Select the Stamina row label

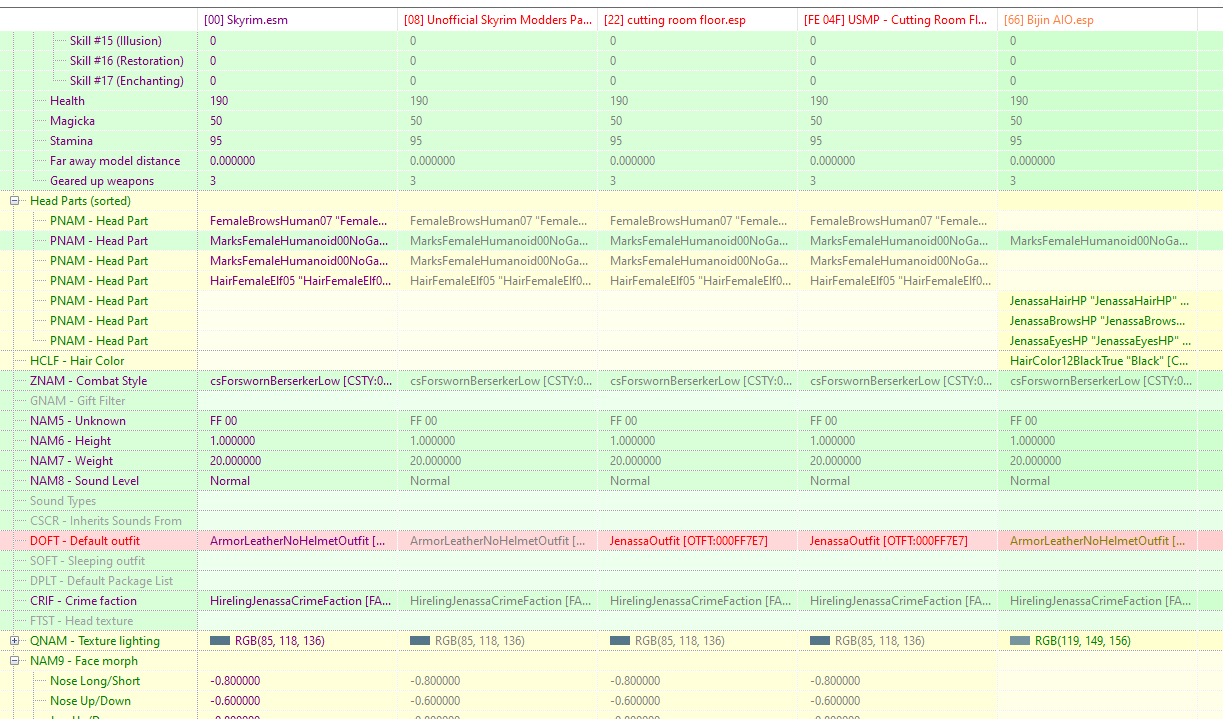[x=71, y=141]
